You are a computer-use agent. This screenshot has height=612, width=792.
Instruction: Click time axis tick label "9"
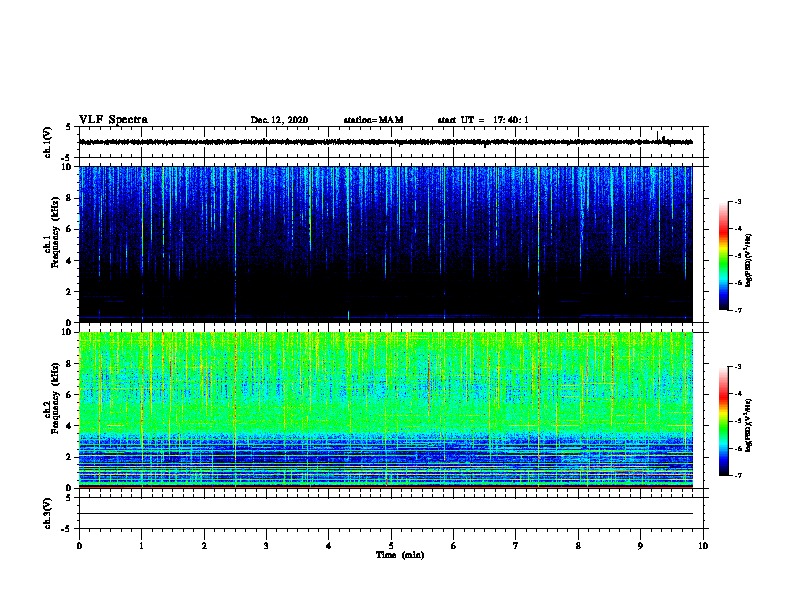[640, 545]
